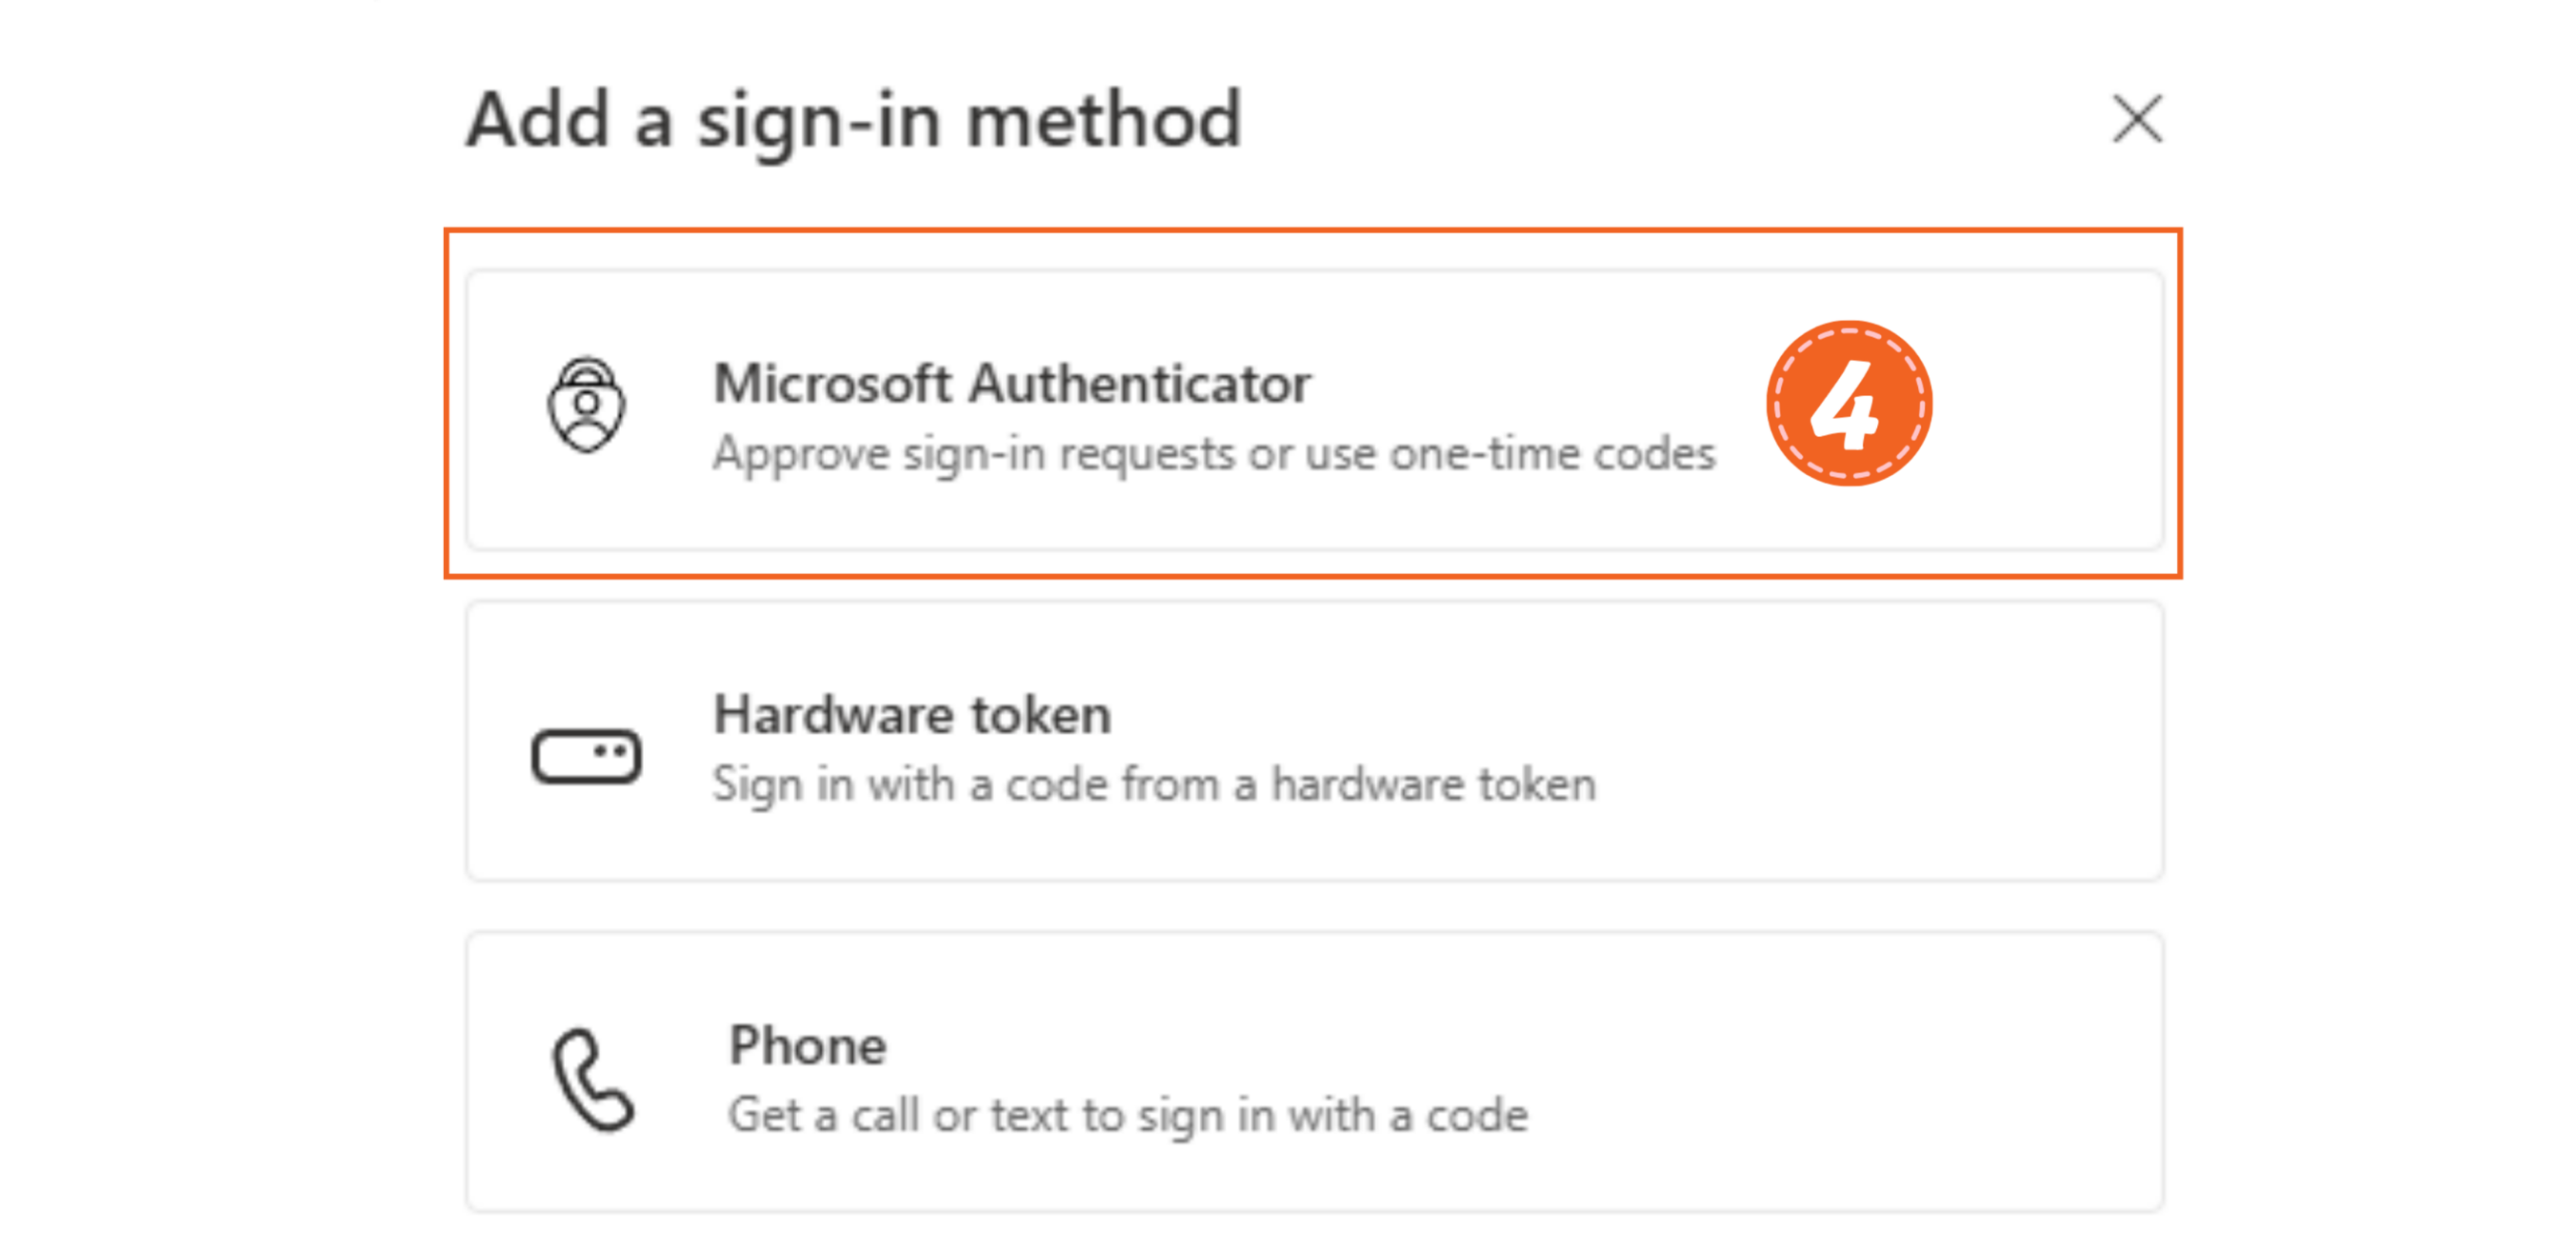
Task: Click "Sign in with a code from a hardware token"
Action: (1153, 784)
